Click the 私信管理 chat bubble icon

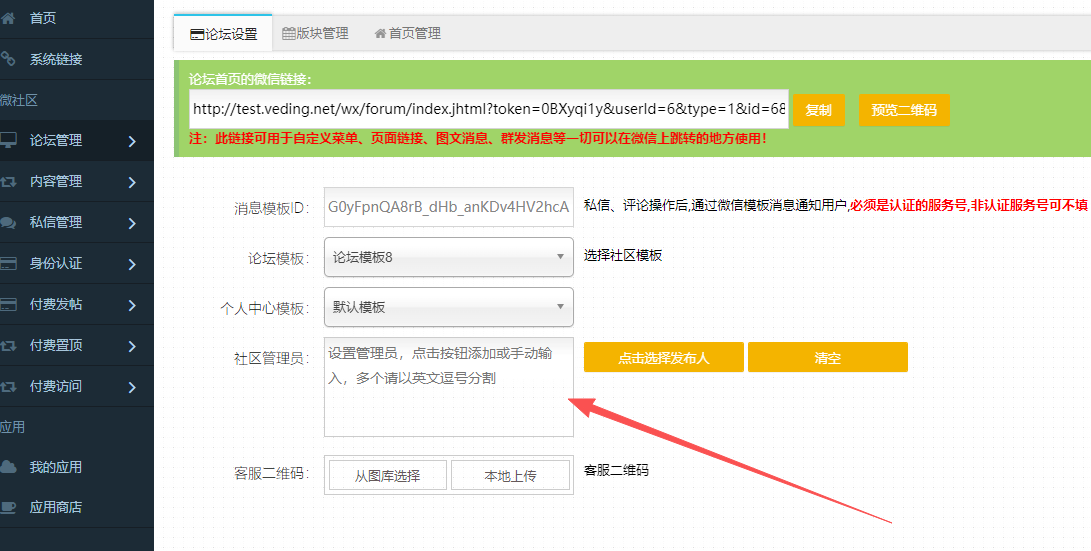(x=9, y=222)
